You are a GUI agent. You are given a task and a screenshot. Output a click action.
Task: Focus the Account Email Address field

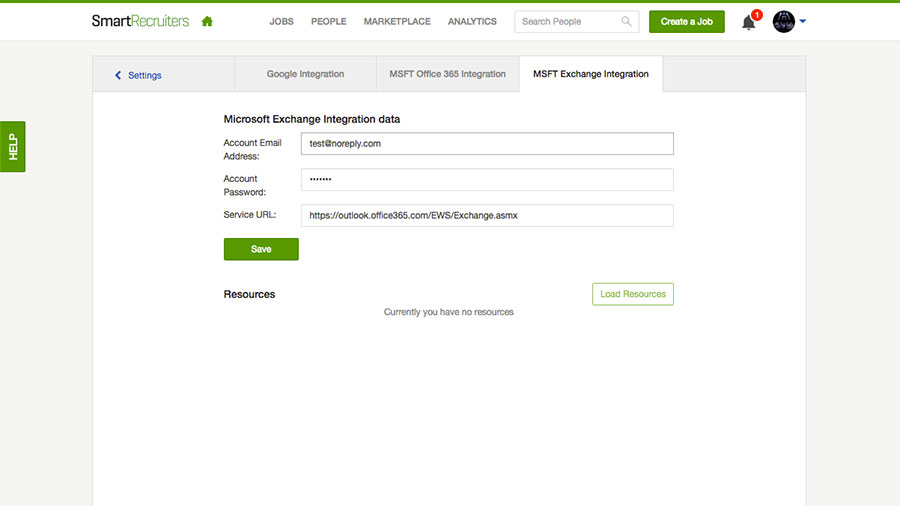click(x=487, y=144)
